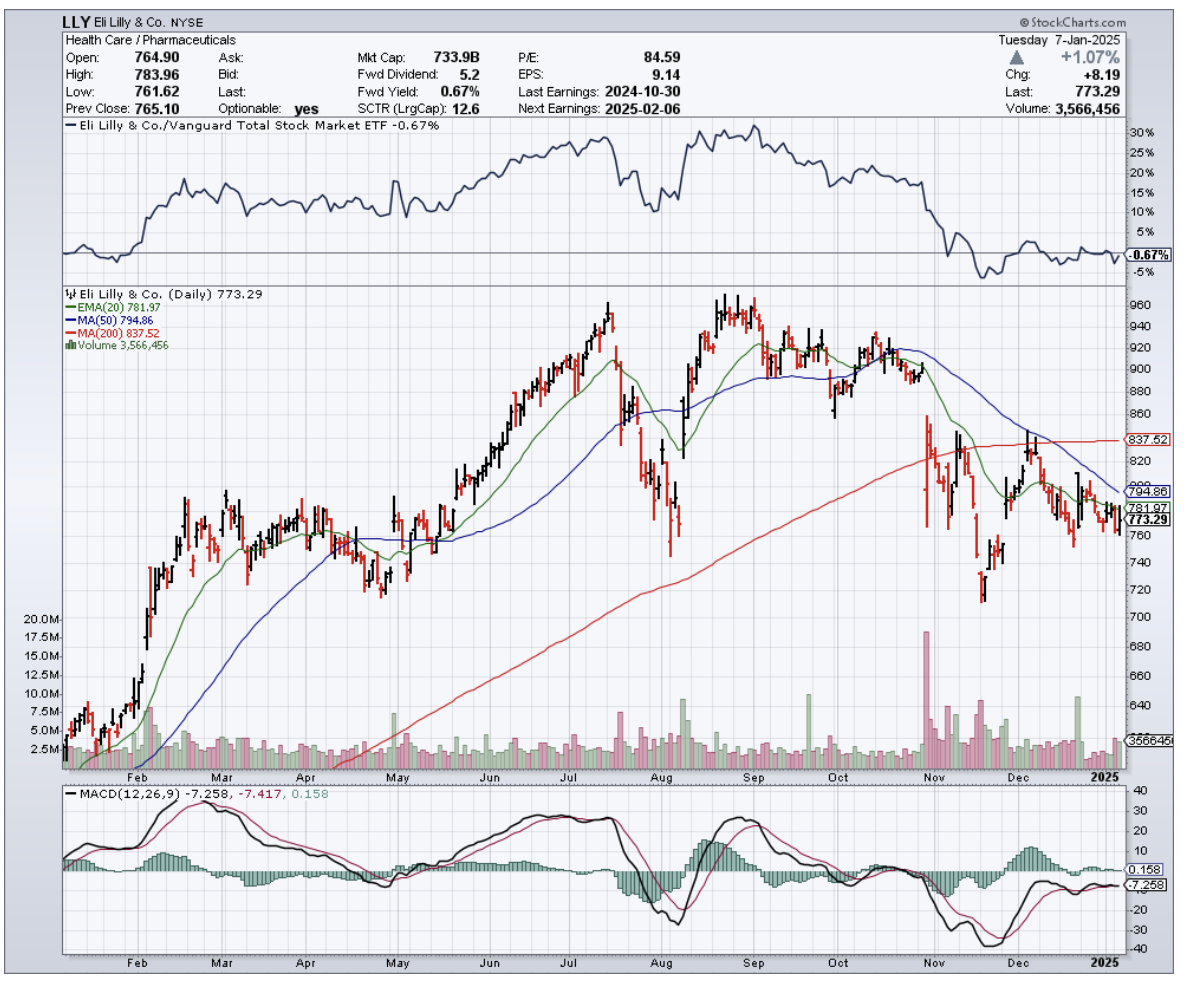The width and height of the screenshot is (1188, 984).
Task: Click the red MA(200) legend entry
Action: [x=111, y=333]
